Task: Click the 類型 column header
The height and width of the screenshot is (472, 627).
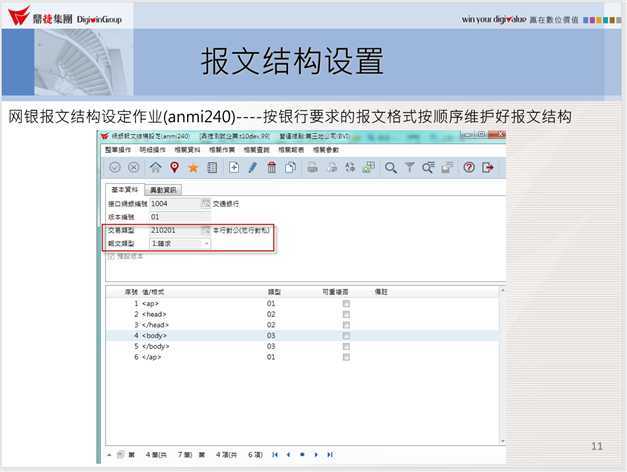Action: coord(274,292)
